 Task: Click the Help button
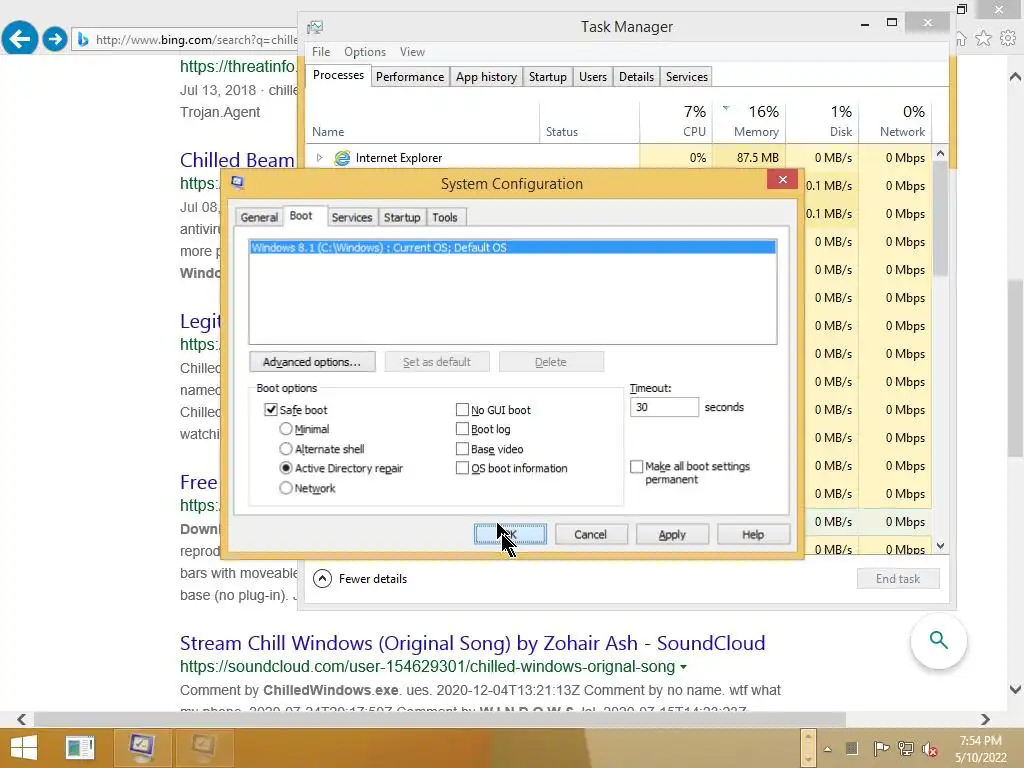pyautogui.click(x=753, y=534)
